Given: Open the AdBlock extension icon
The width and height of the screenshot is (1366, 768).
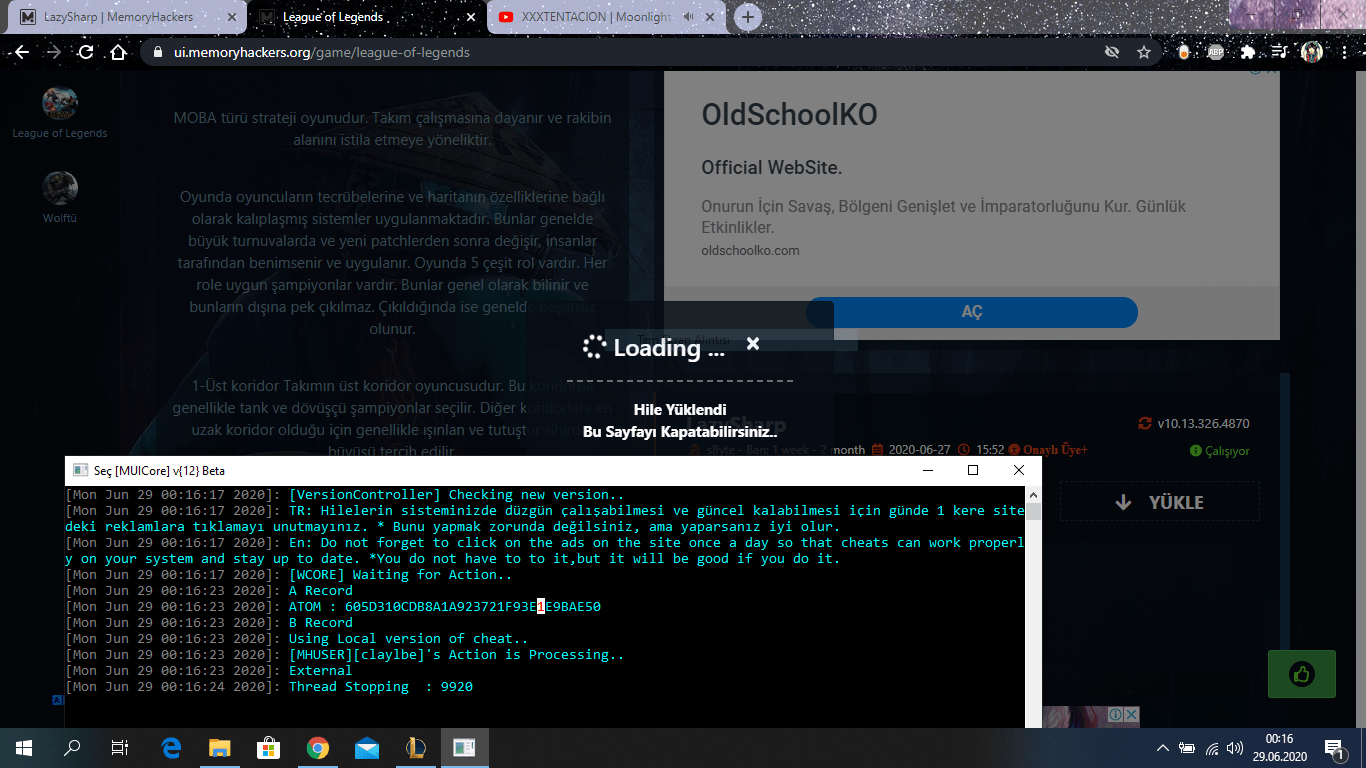Looking at the screenshot, I should coord(1215,52).
